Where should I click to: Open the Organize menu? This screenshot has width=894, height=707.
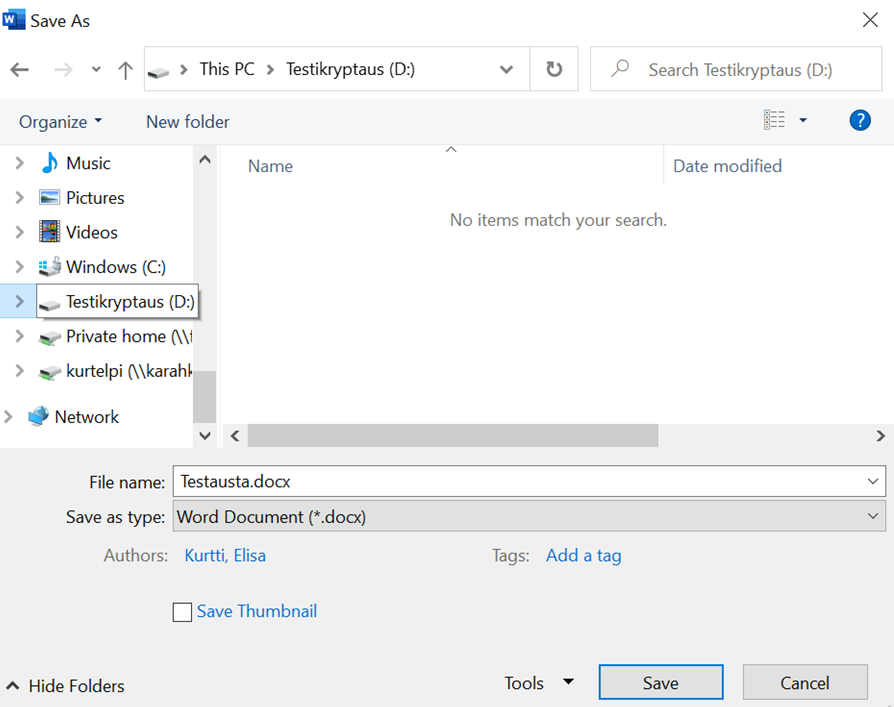click(x=60, y=122)
